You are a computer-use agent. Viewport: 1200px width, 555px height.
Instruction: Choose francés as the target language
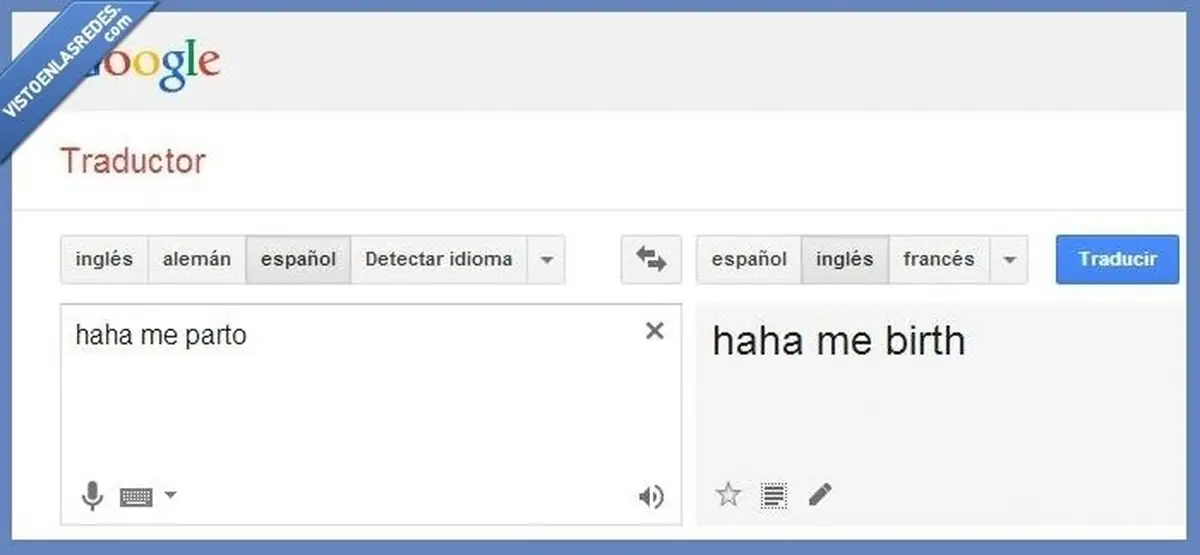pos(939,260)
